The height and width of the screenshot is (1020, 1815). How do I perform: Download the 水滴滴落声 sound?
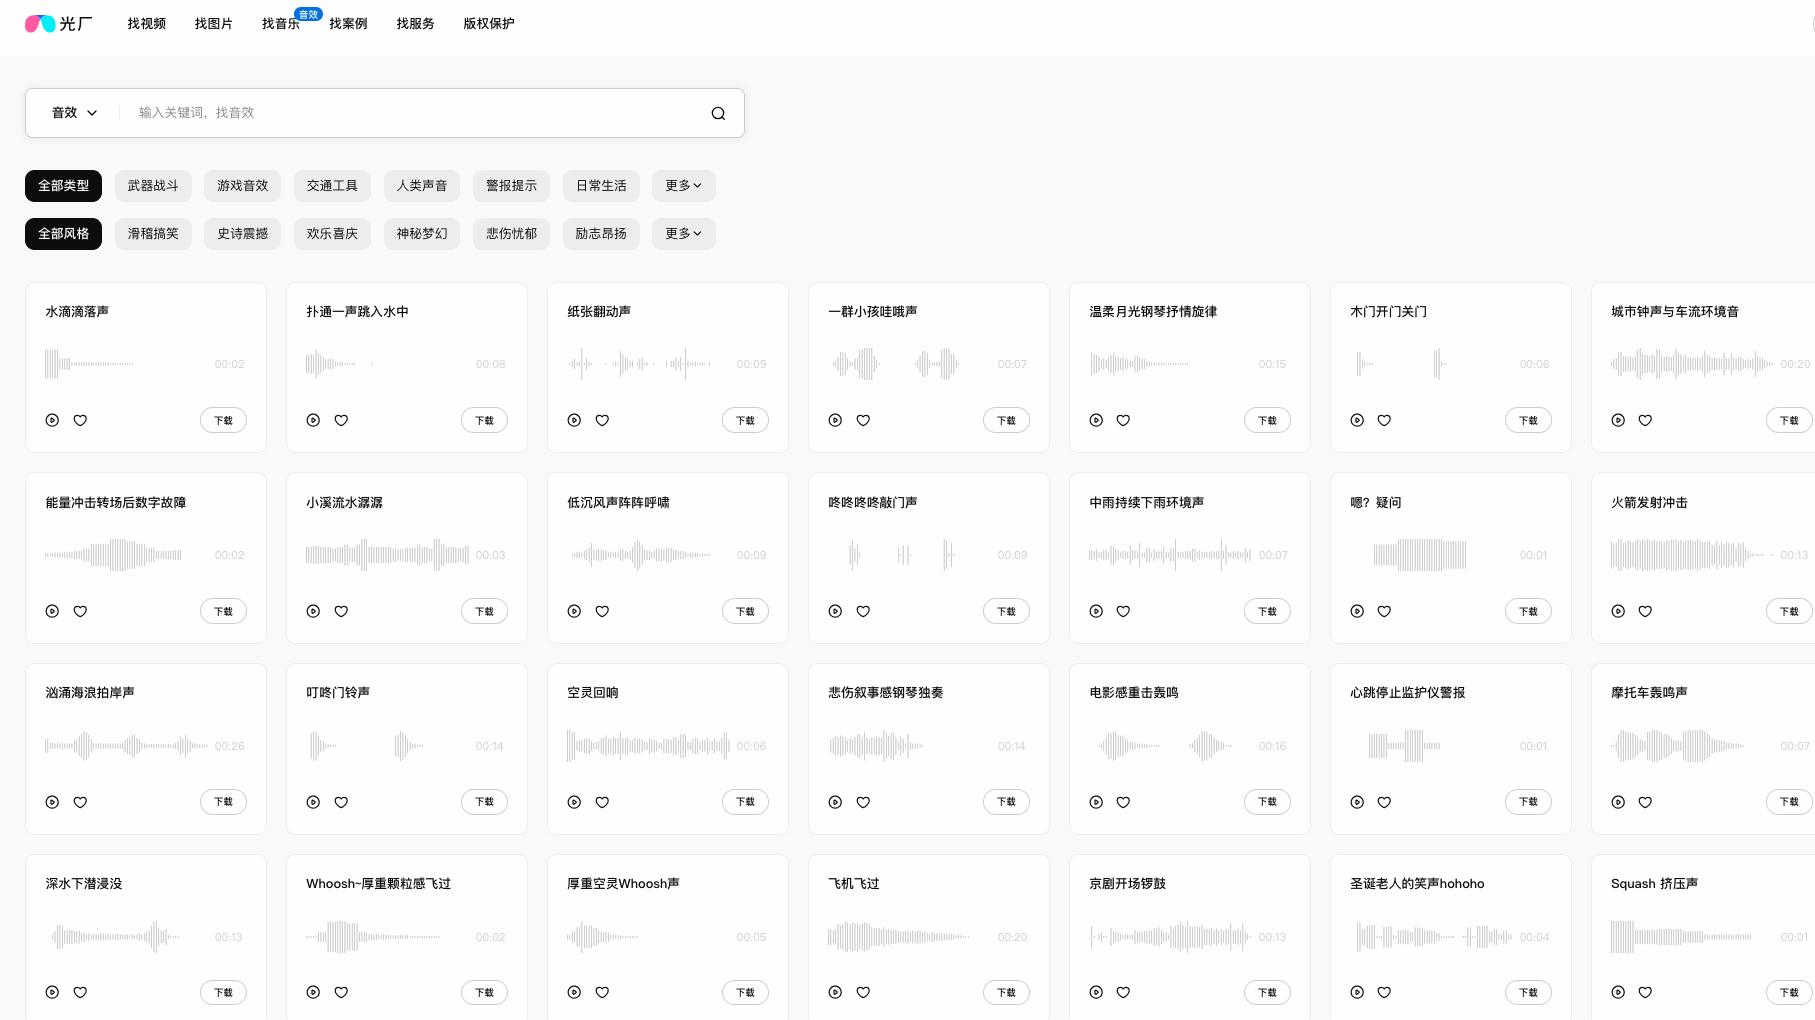coord(223,420)
